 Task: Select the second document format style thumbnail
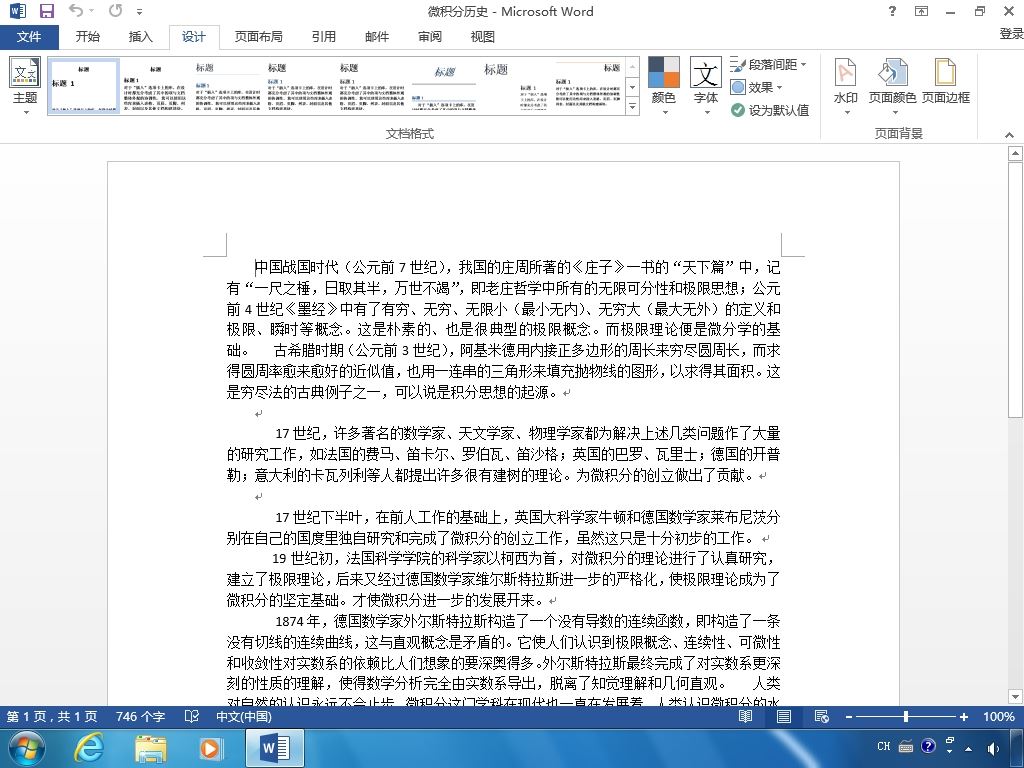click(x=155, y=86)
